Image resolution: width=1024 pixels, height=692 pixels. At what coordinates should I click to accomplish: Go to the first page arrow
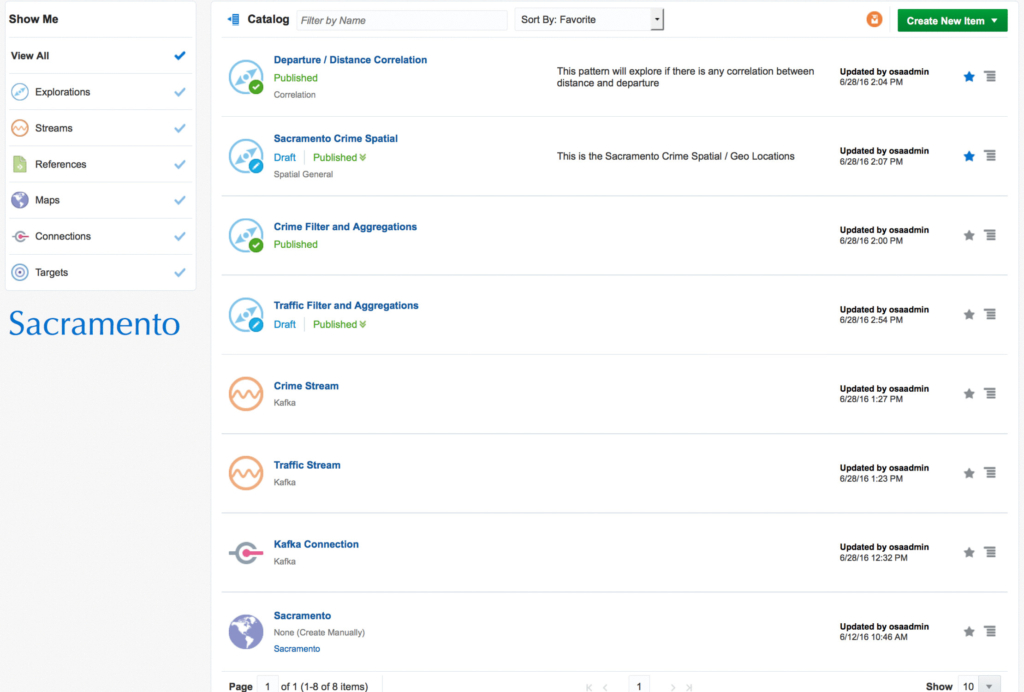tap(589, 687)
